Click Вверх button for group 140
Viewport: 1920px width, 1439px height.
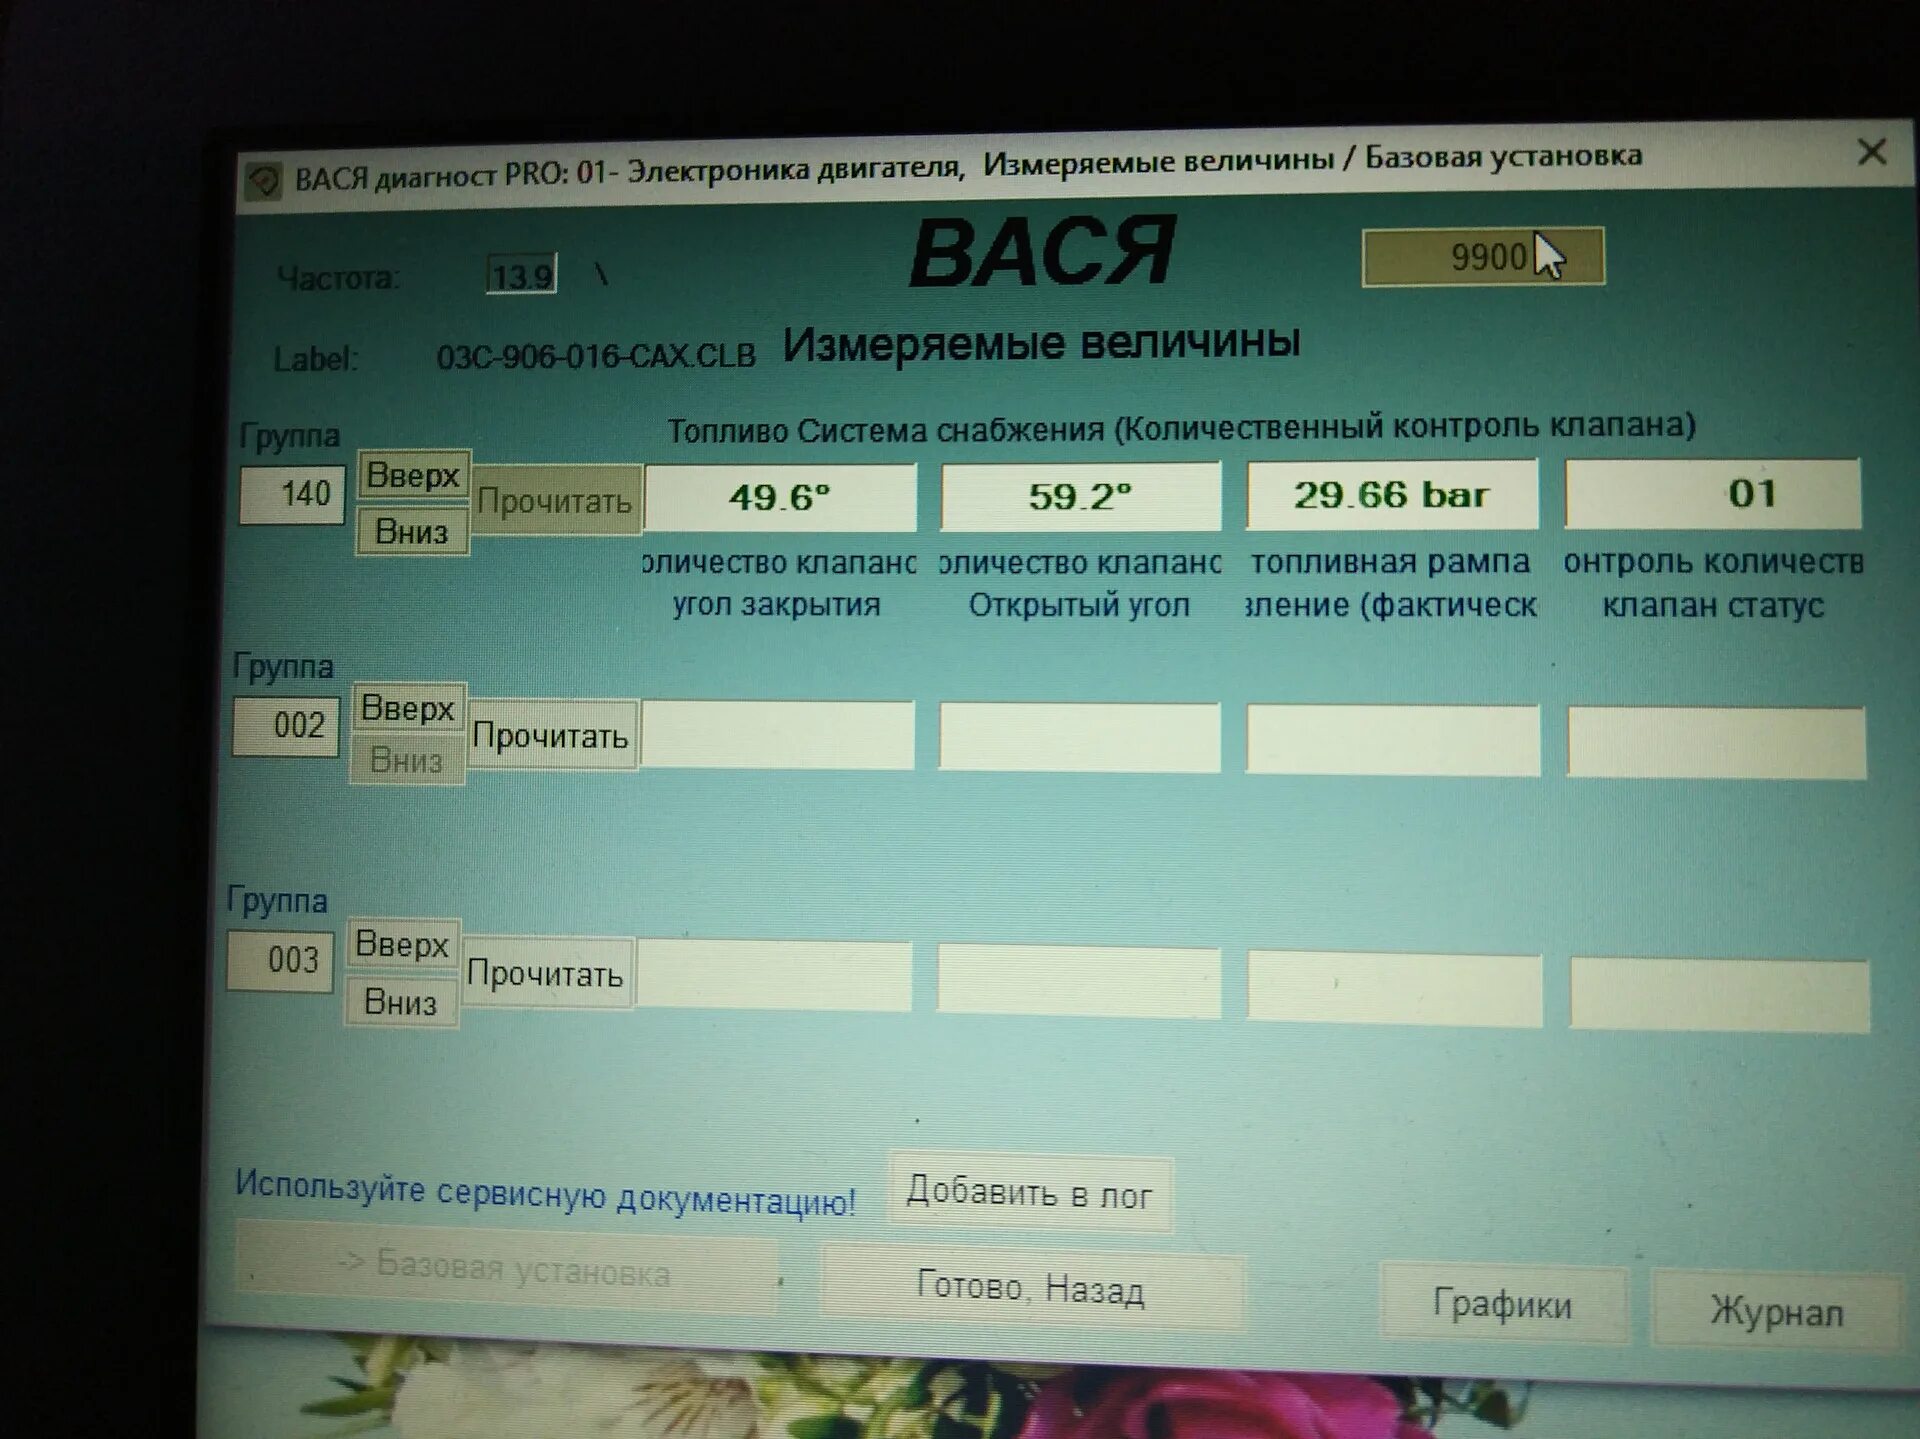412,475
